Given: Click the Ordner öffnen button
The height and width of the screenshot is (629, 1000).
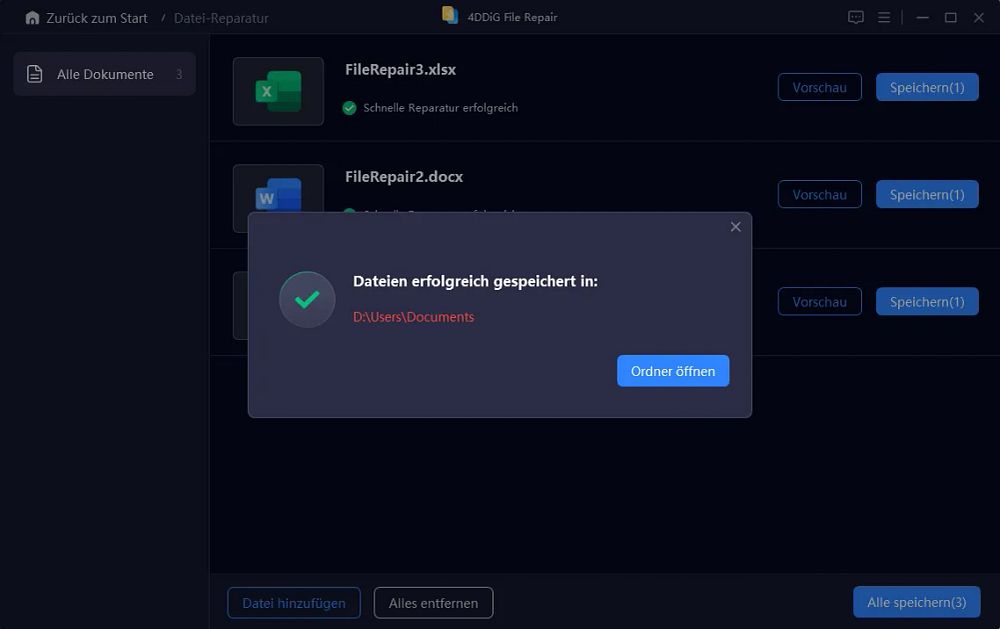Looking at the screenshot, I should tap(673, 371).
